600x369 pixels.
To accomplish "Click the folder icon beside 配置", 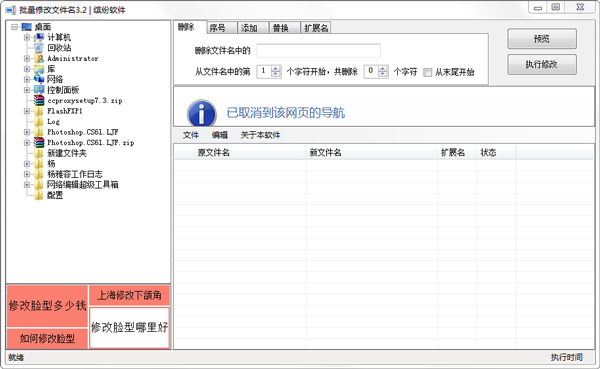I will pyautogui.click(x=39, y=195).
